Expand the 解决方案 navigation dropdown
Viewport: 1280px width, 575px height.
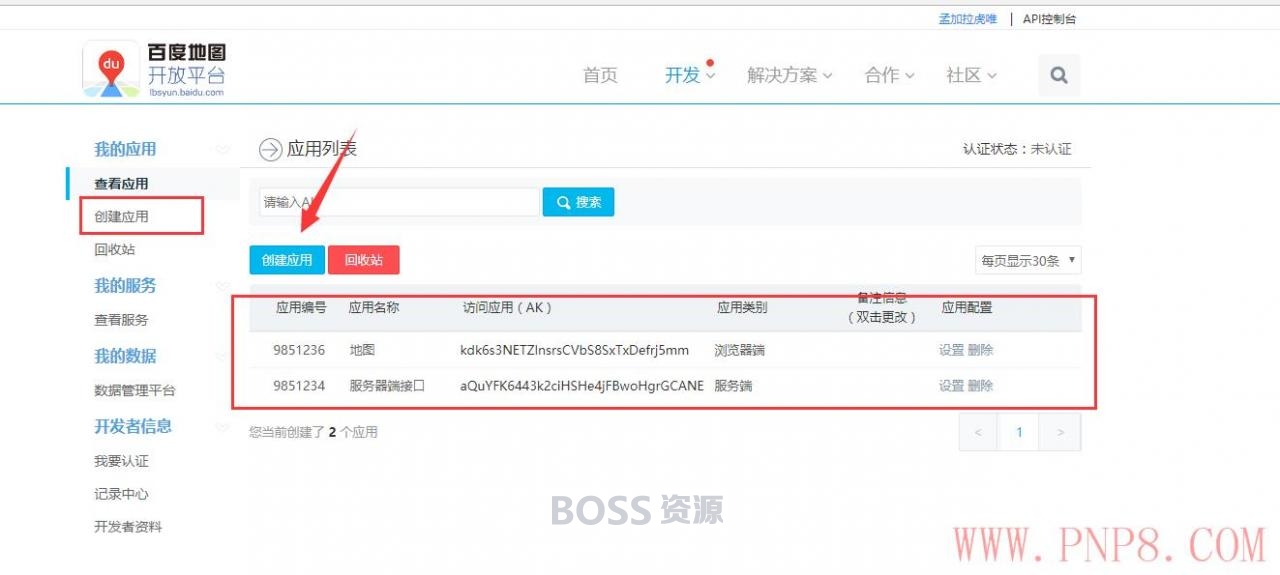[x=790, y=75]
